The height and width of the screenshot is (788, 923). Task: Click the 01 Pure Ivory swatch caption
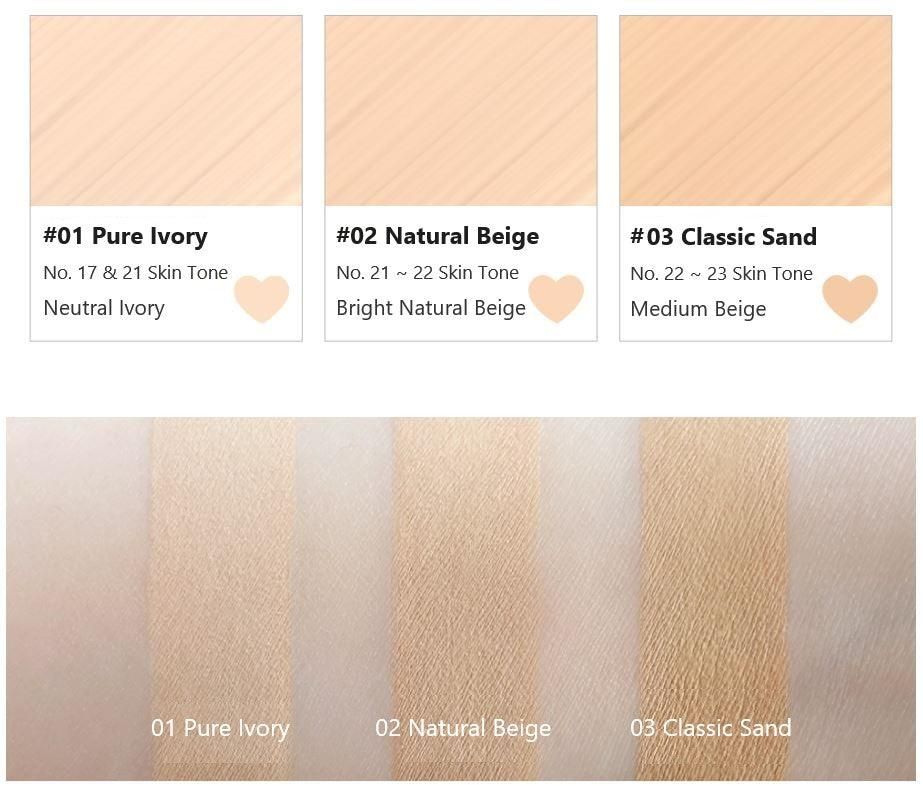tap(220, 729)
